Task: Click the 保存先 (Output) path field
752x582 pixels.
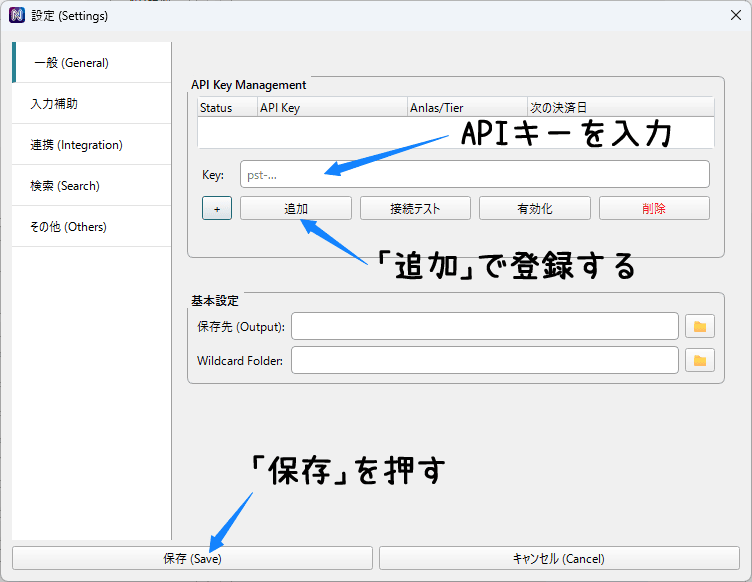Action: pyautogui.click(x=485, y=326)
